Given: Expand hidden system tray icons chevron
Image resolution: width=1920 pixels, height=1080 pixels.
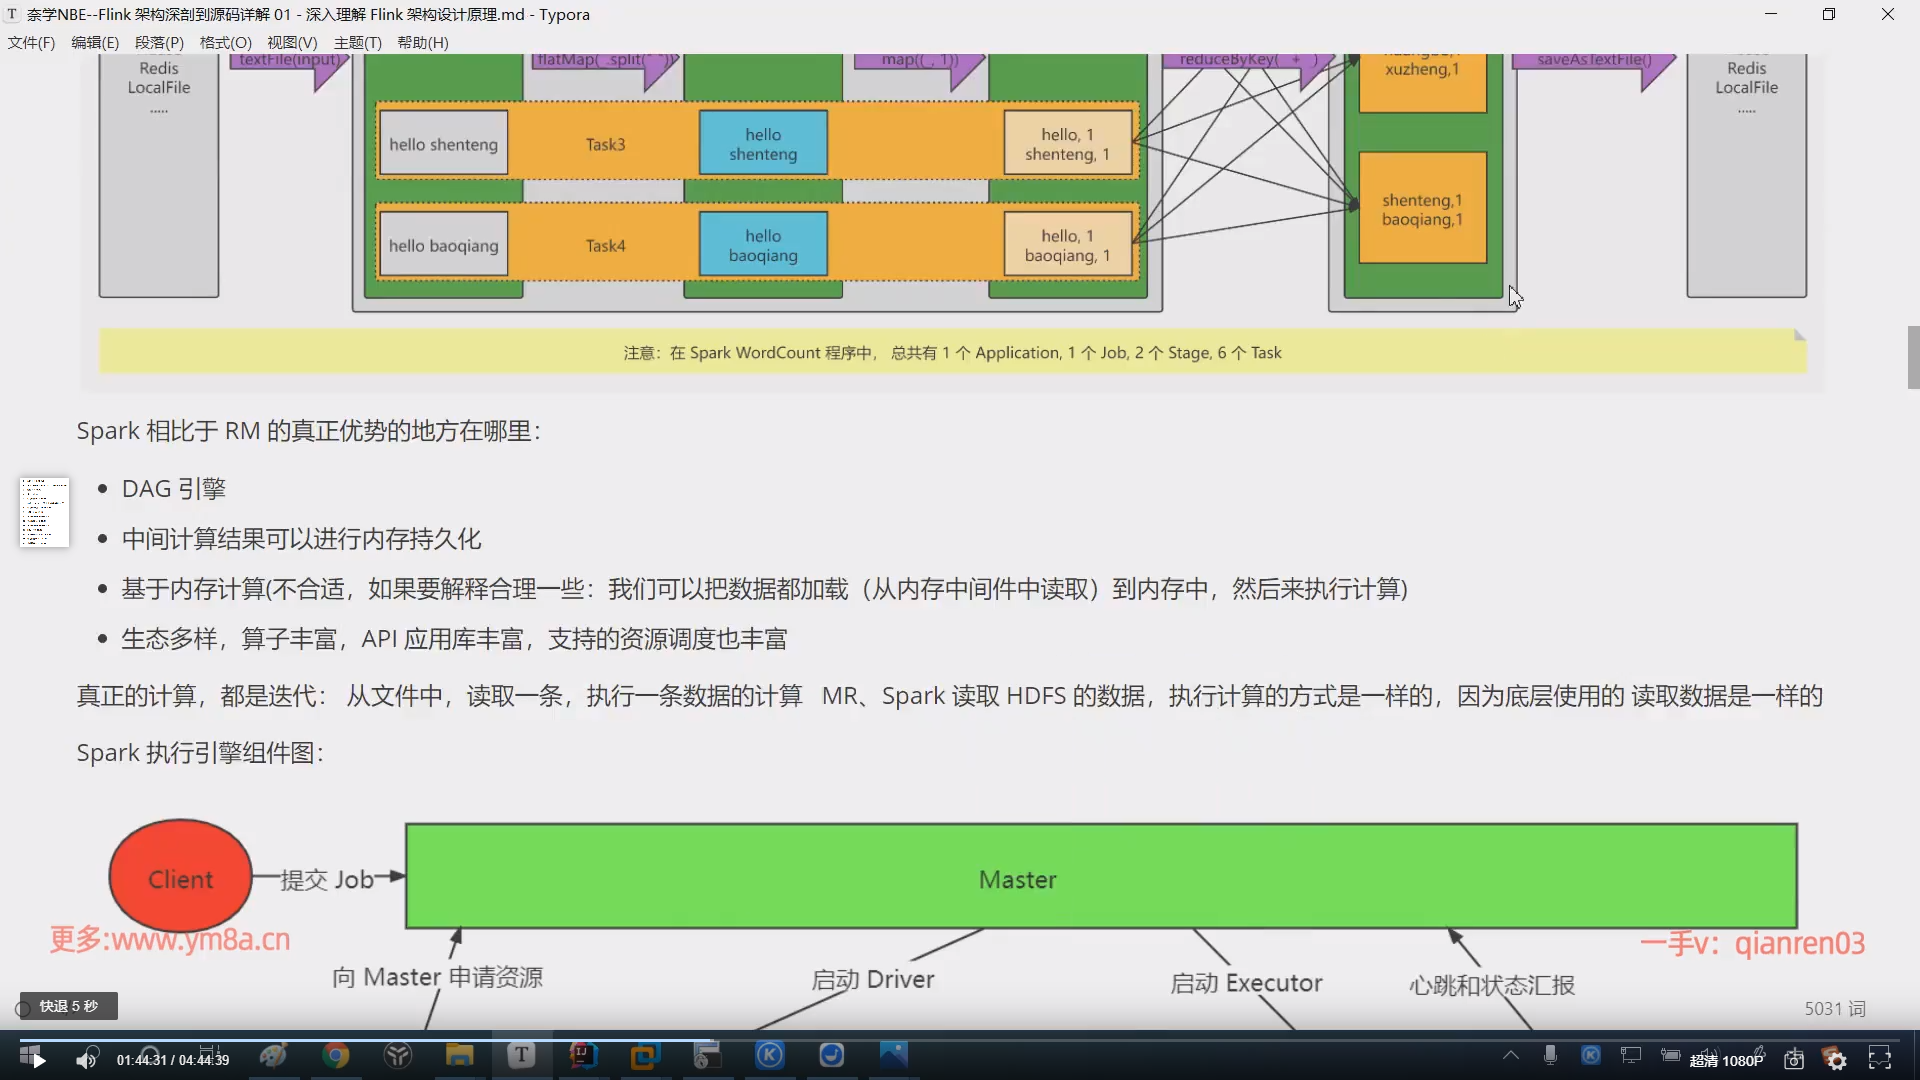Looking at the screenshot, I should [1510, 1055].
